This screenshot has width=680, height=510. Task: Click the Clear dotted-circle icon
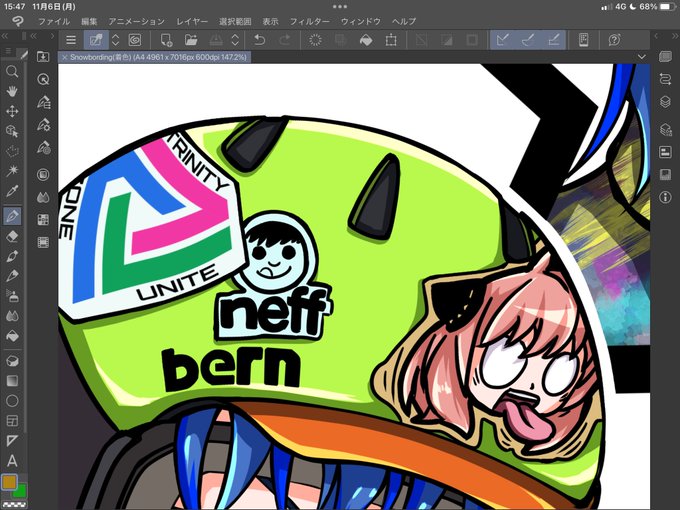(x=315, y=40)
